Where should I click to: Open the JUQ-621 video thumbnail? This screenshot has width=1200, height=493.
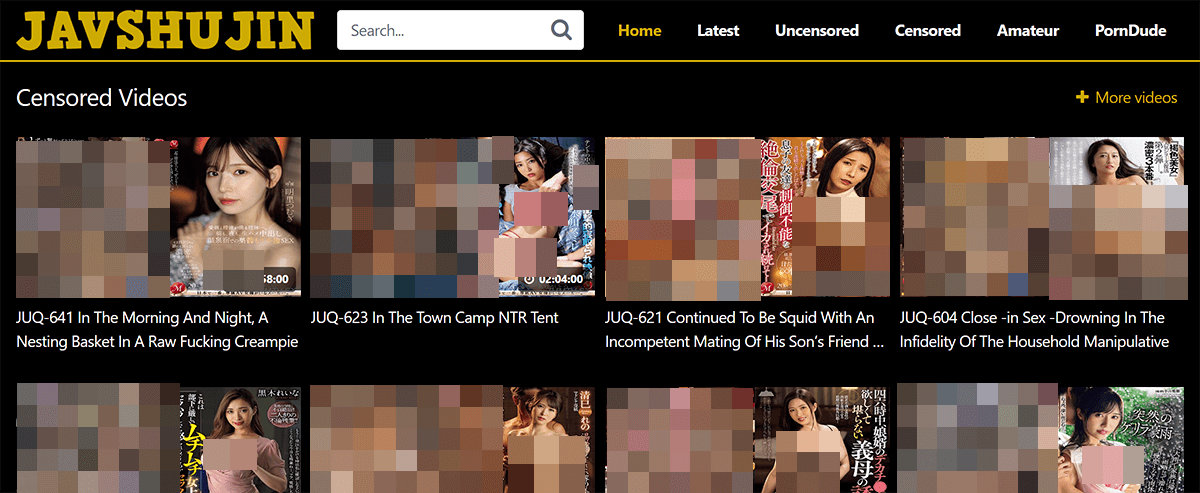(x=747, y=217)
